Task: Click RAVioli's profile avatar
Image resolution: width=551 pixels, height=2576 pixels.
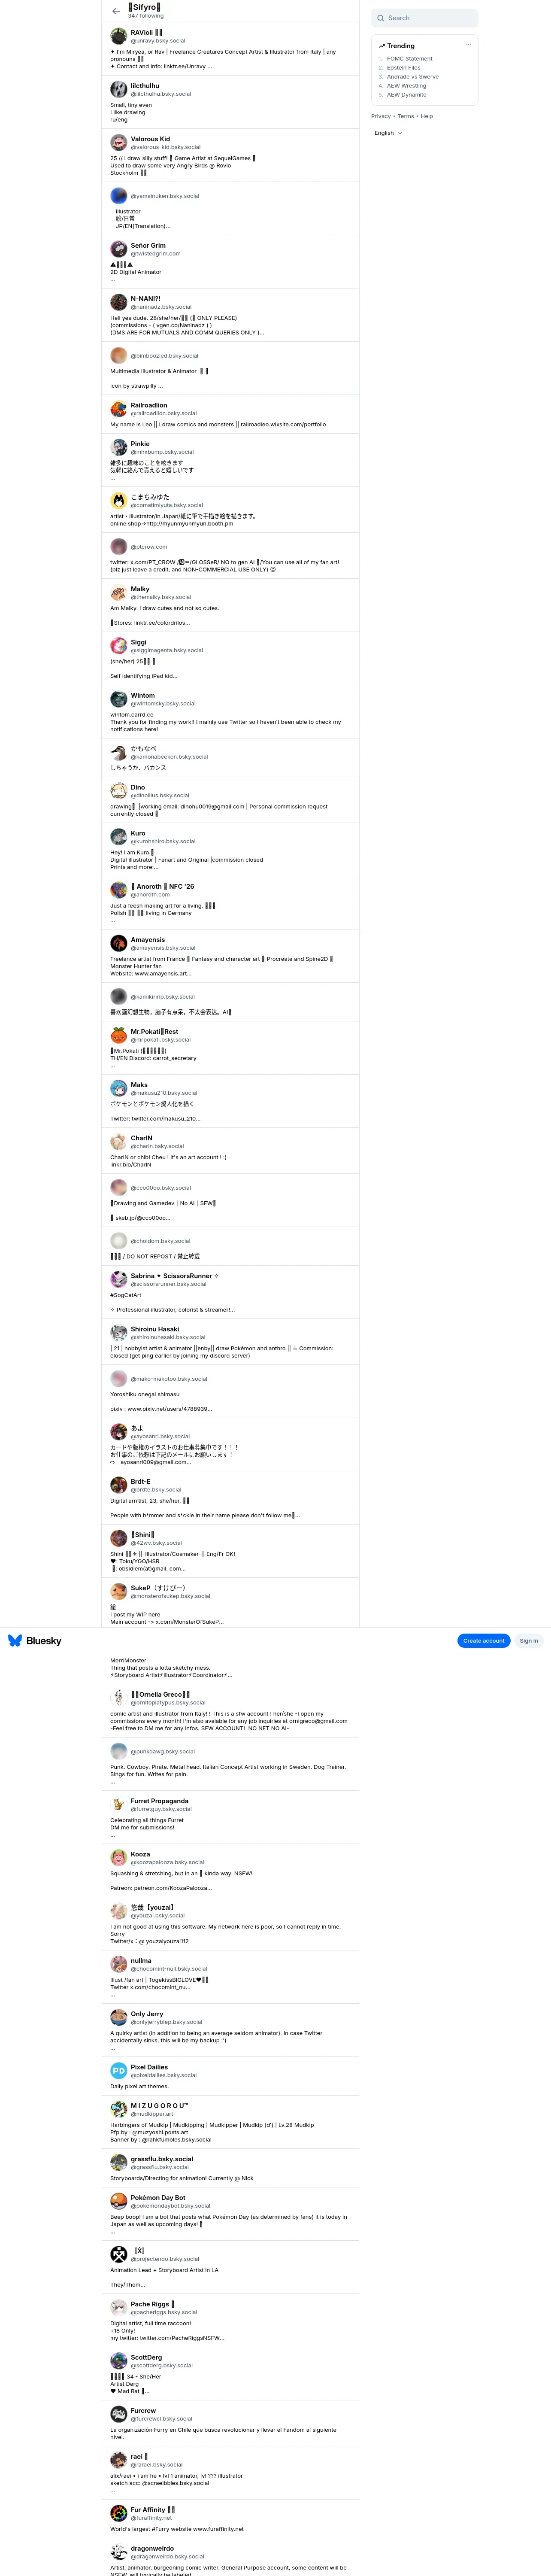Action: click(118, 36)
